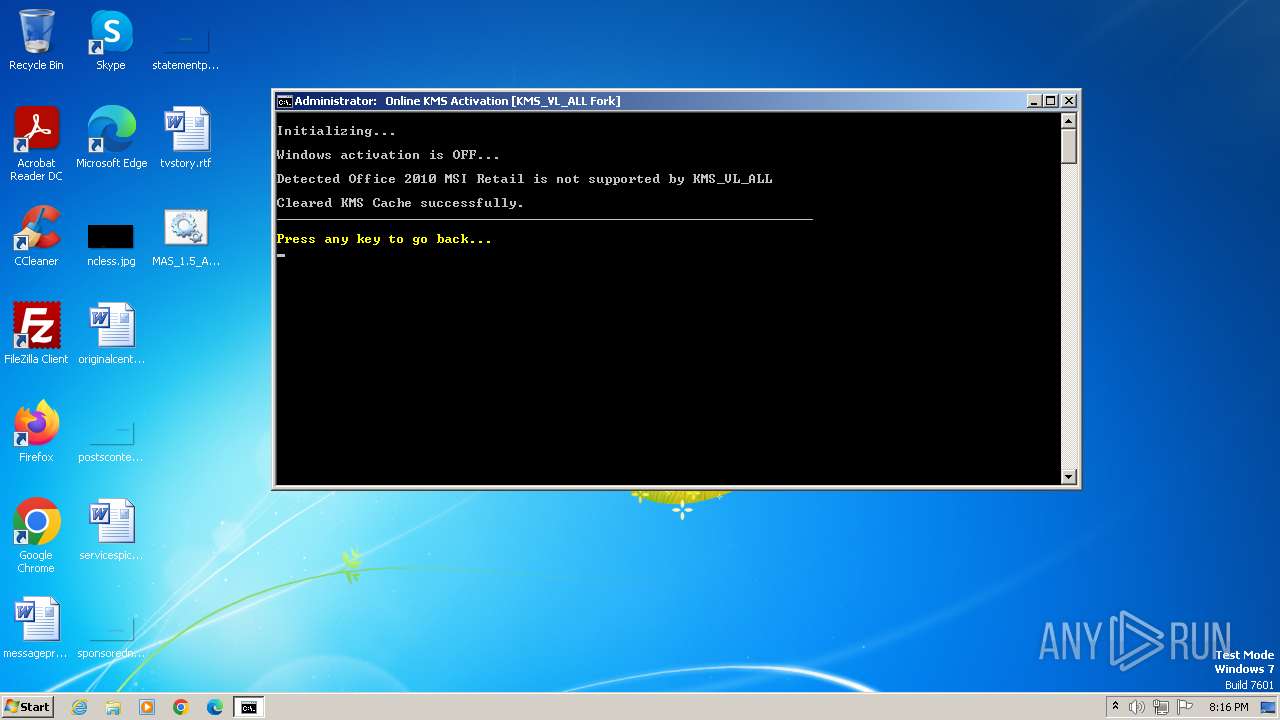
Task: Open Internet Explorer from the taskbar
Action: tap(80, 707)
